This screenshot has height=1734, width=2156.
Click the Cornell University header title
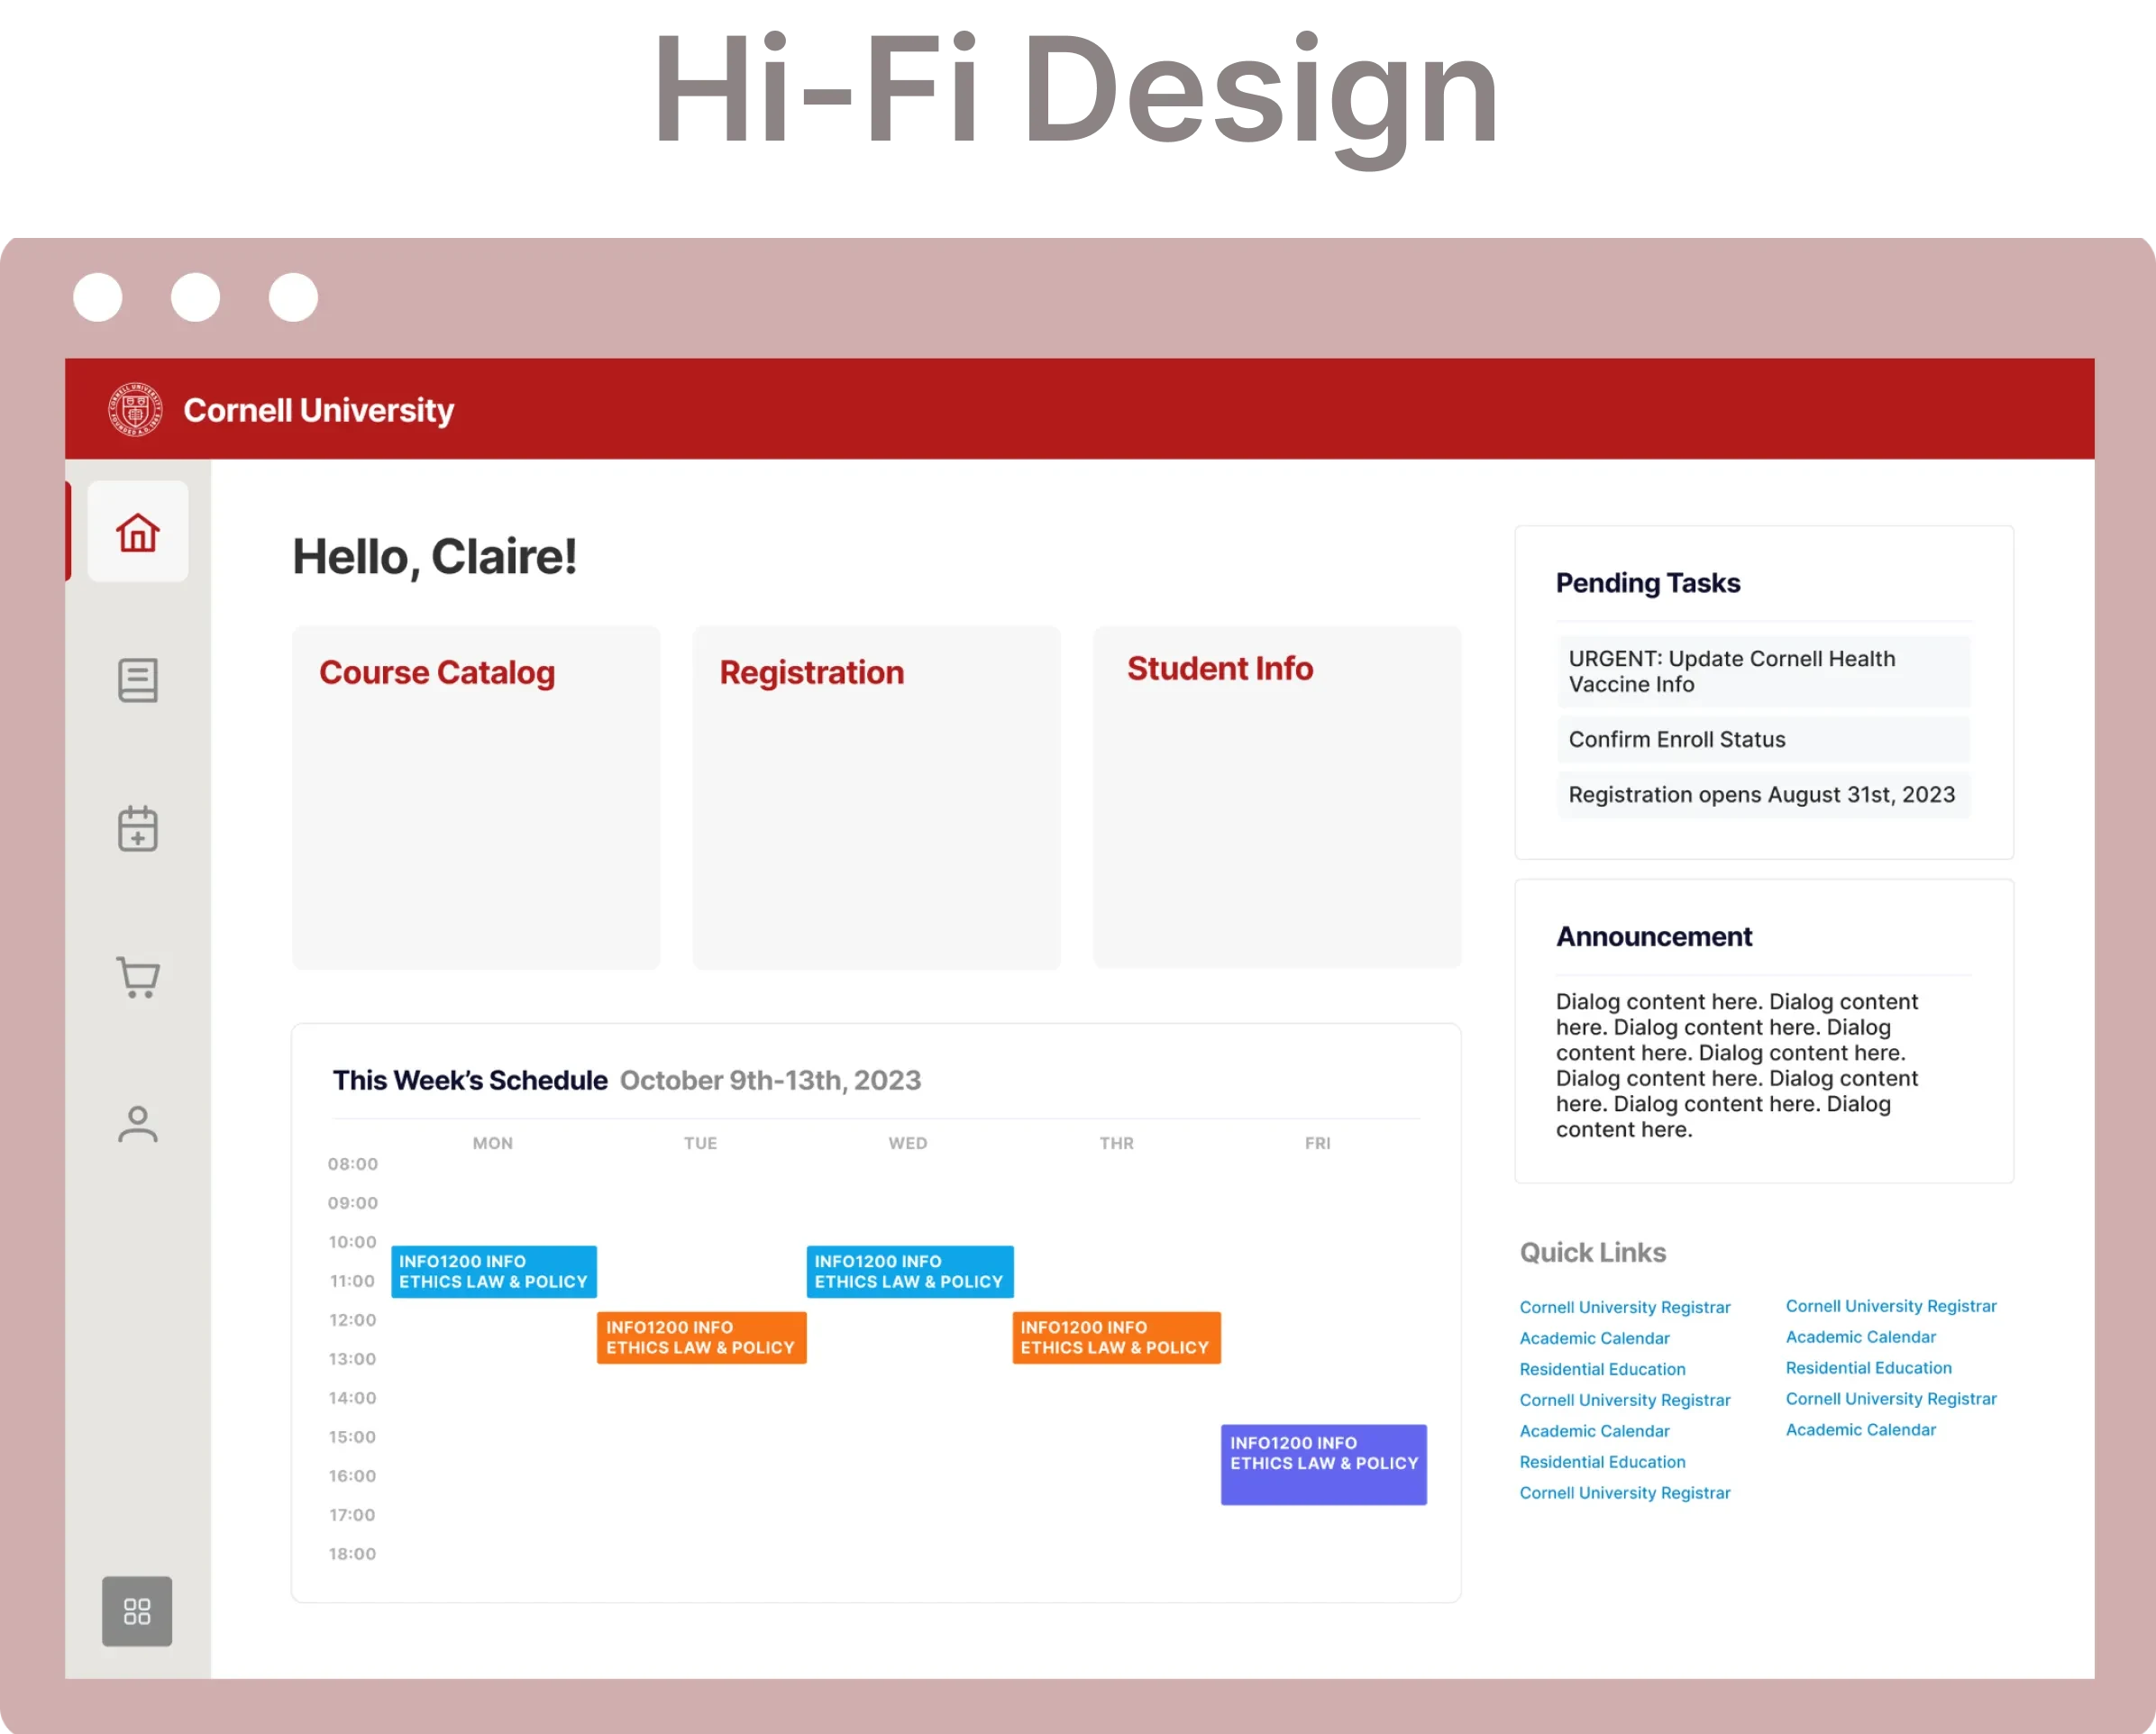319,410
